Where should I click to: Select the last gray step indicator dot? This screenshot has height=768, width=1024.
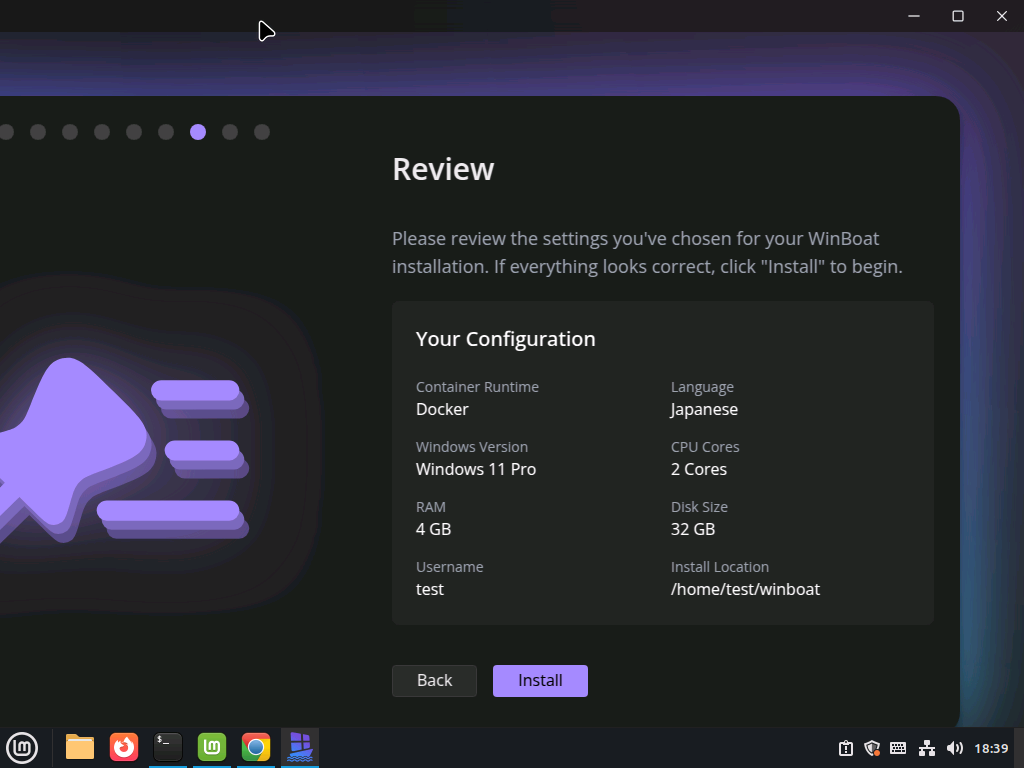(262, 132)
